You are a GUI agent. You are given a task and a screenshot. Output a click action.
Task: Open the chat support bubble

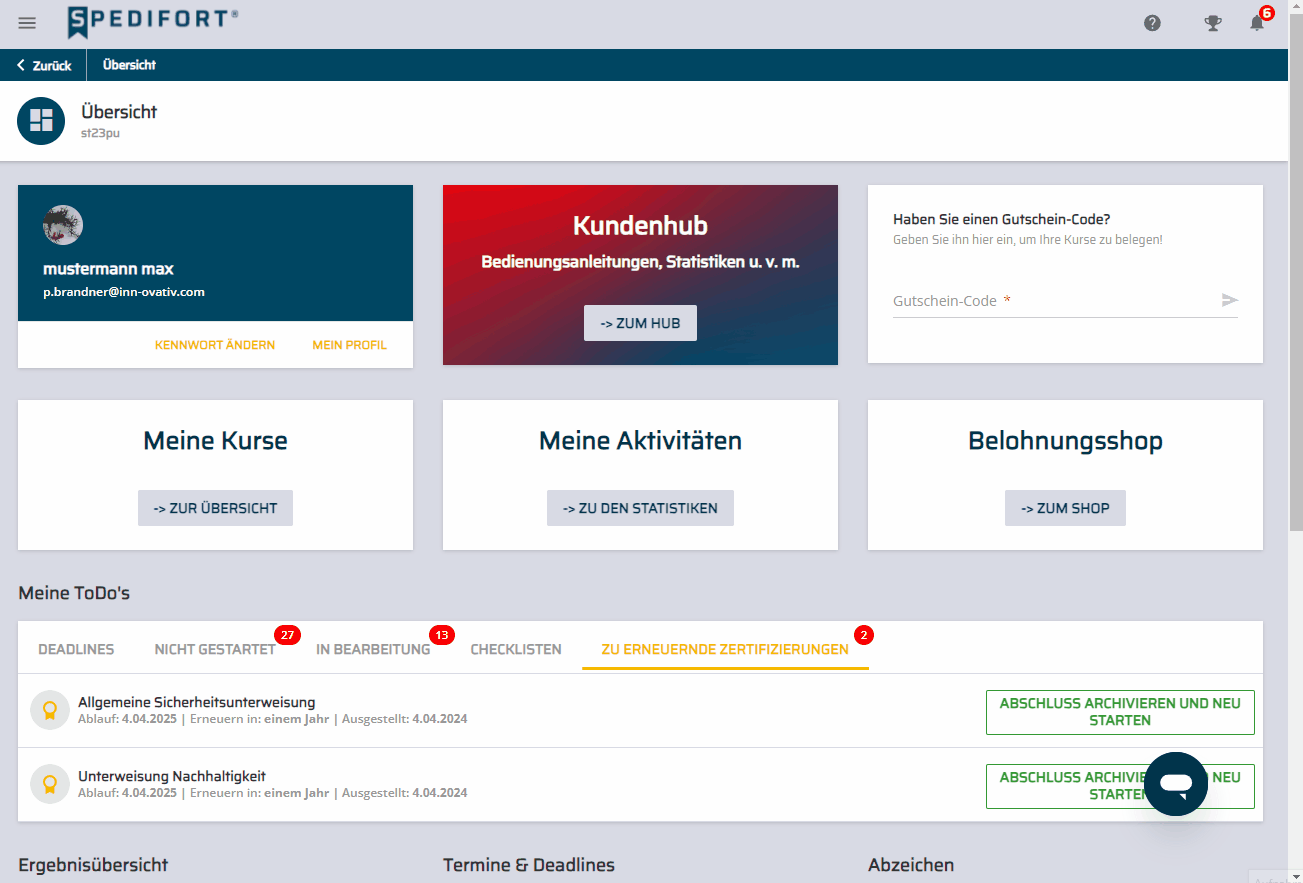pyautogui.click(x=1176, y=784)
